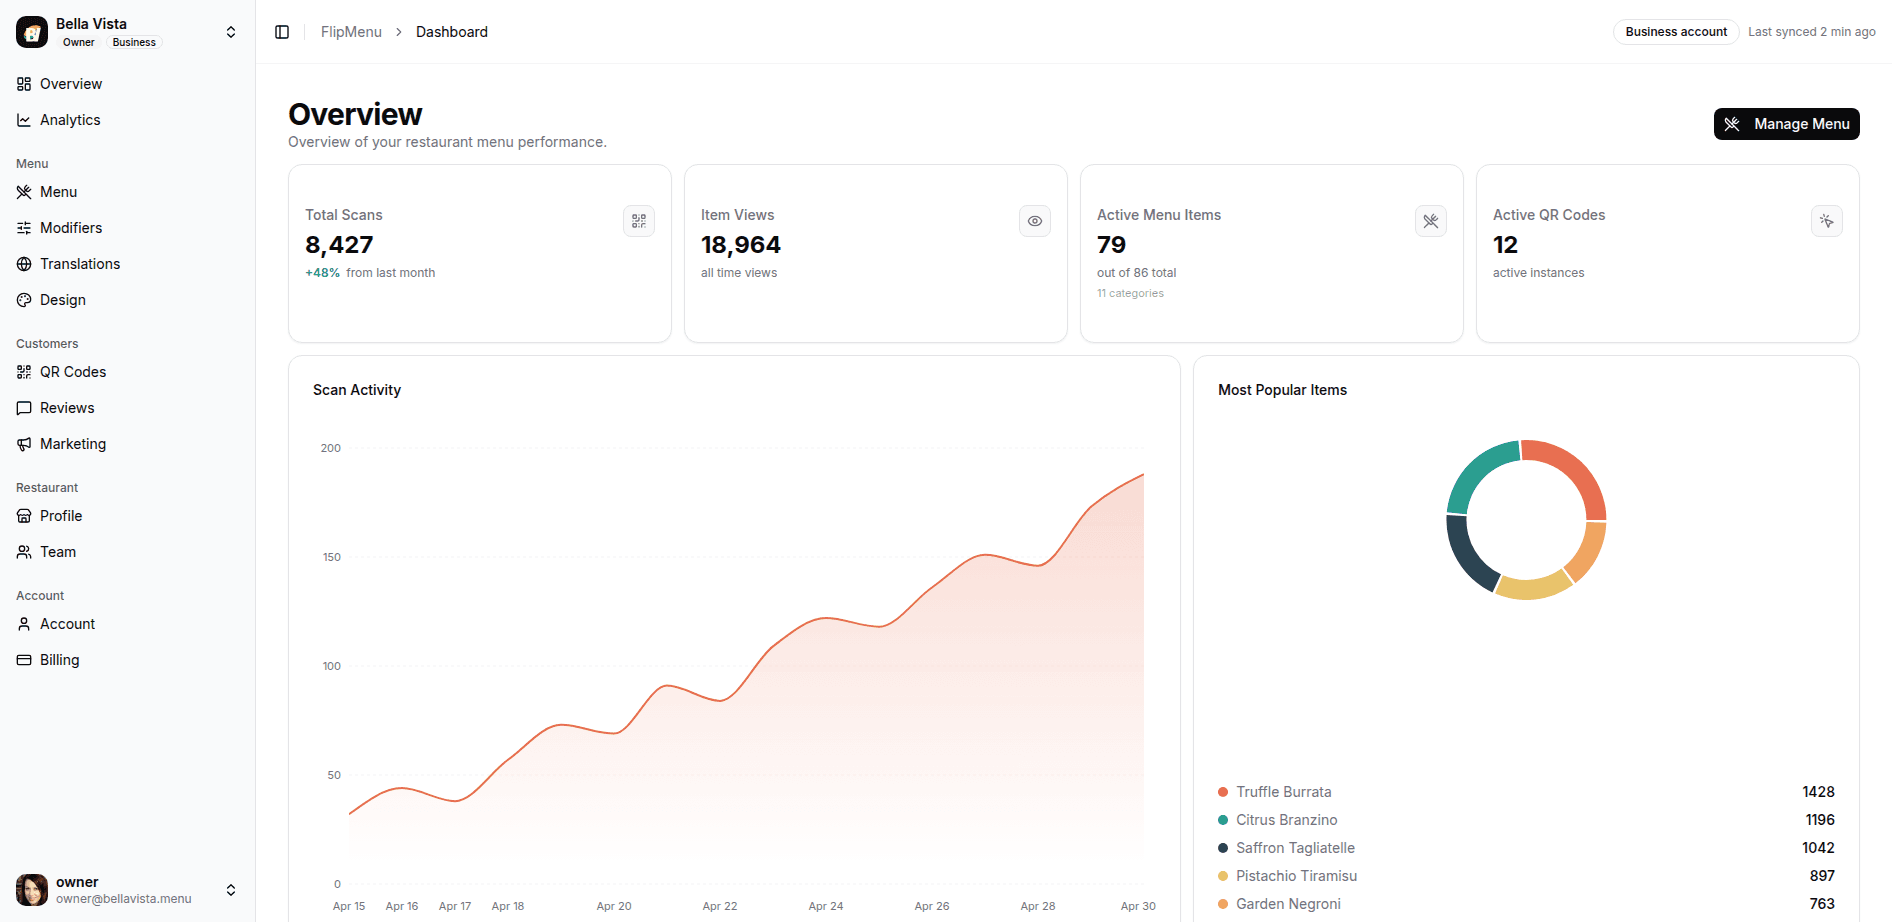
Task: Open the Analytics page label
Action: [70, 120]
